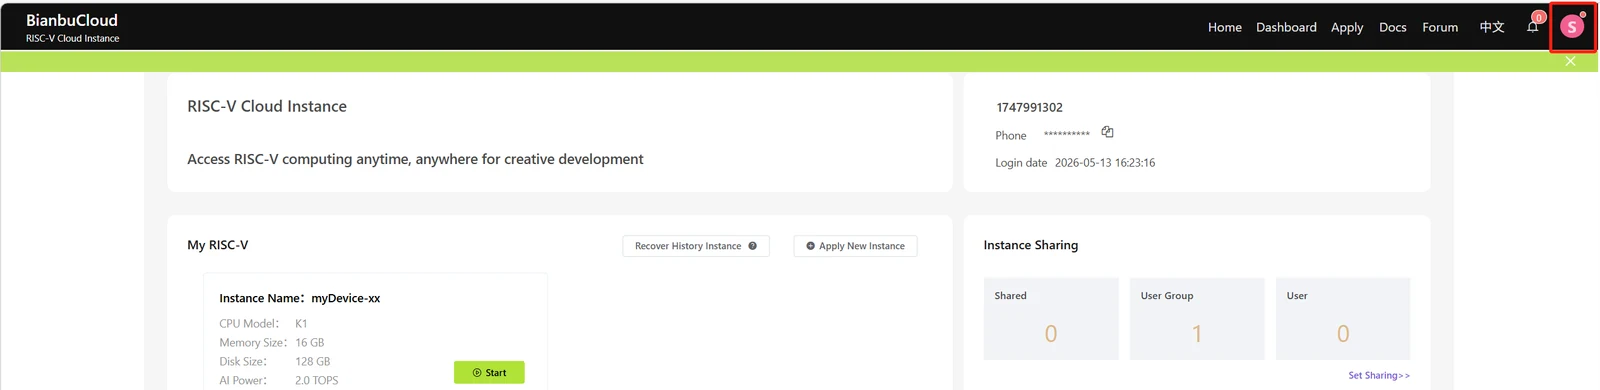Dismiss the green banner with the X

[x=1570, y=61]
